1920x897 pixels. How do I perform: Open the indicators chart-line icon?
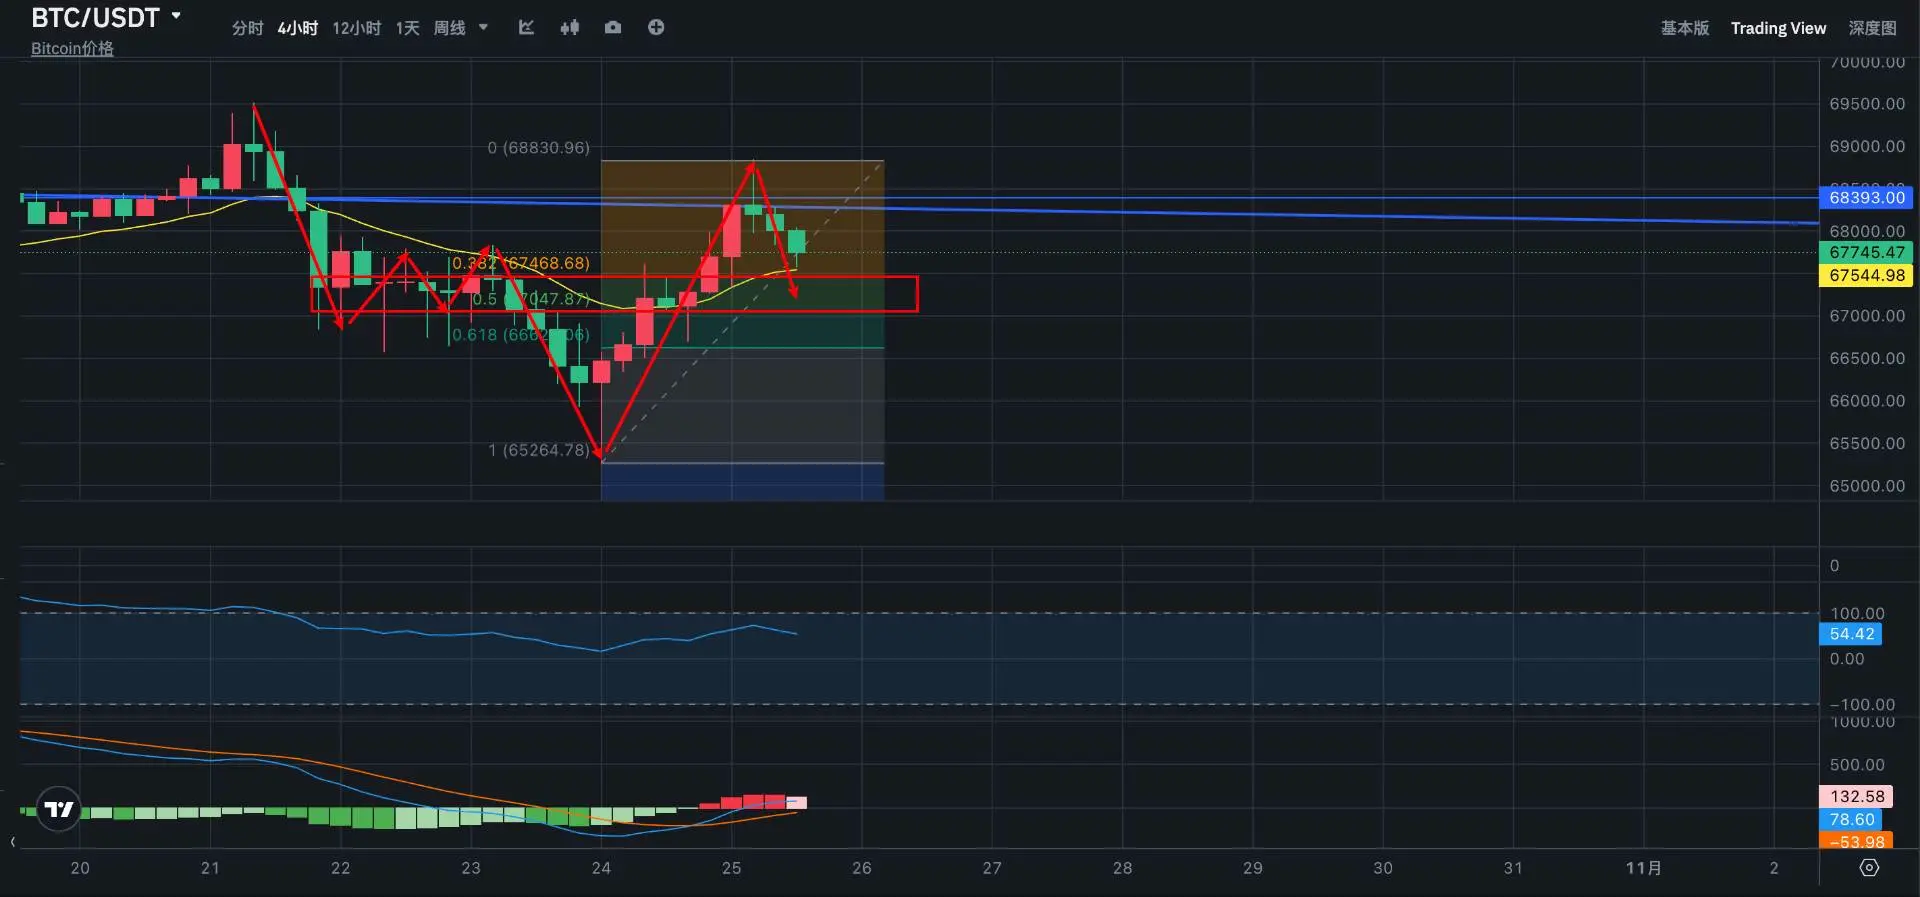526,27
